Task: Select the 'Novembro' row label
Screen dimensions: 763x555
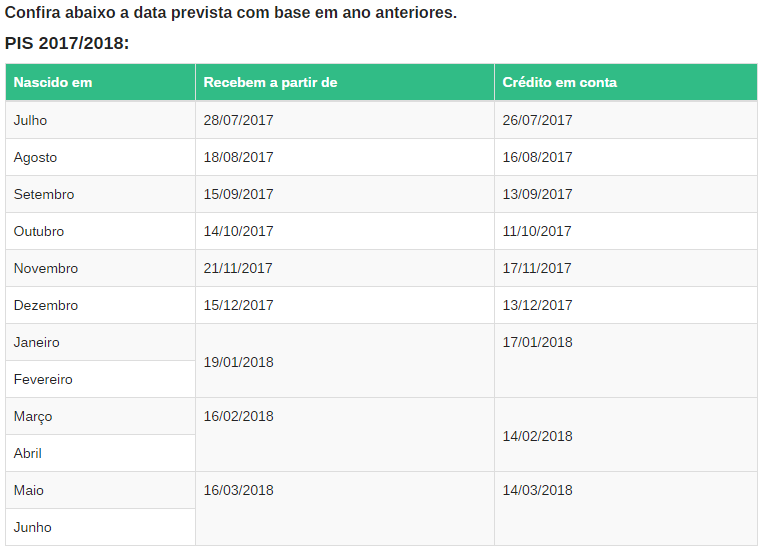Action: (x=46, y=268)
